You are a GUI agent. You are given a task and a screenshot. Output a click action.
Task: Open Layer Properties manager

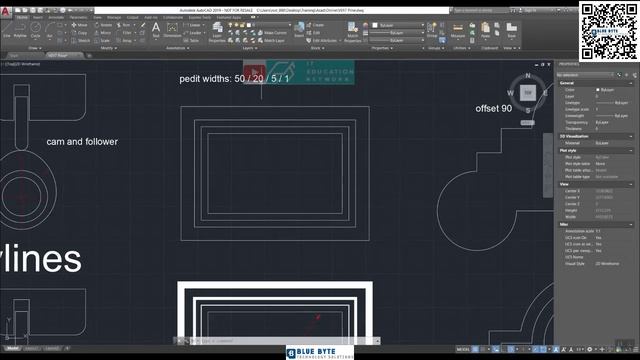[217, 32]
